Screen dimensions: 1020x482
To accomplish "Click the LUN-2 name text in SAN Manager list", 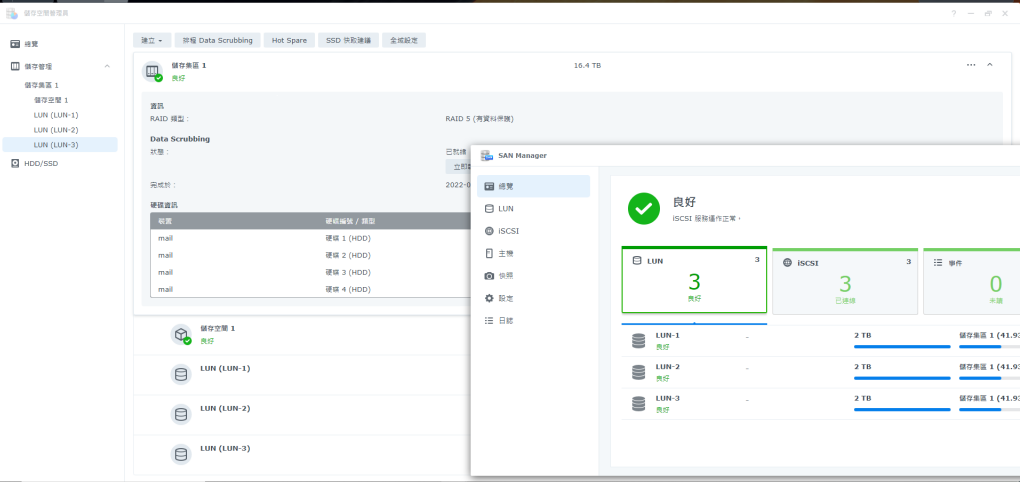I will tap(667, 367).
